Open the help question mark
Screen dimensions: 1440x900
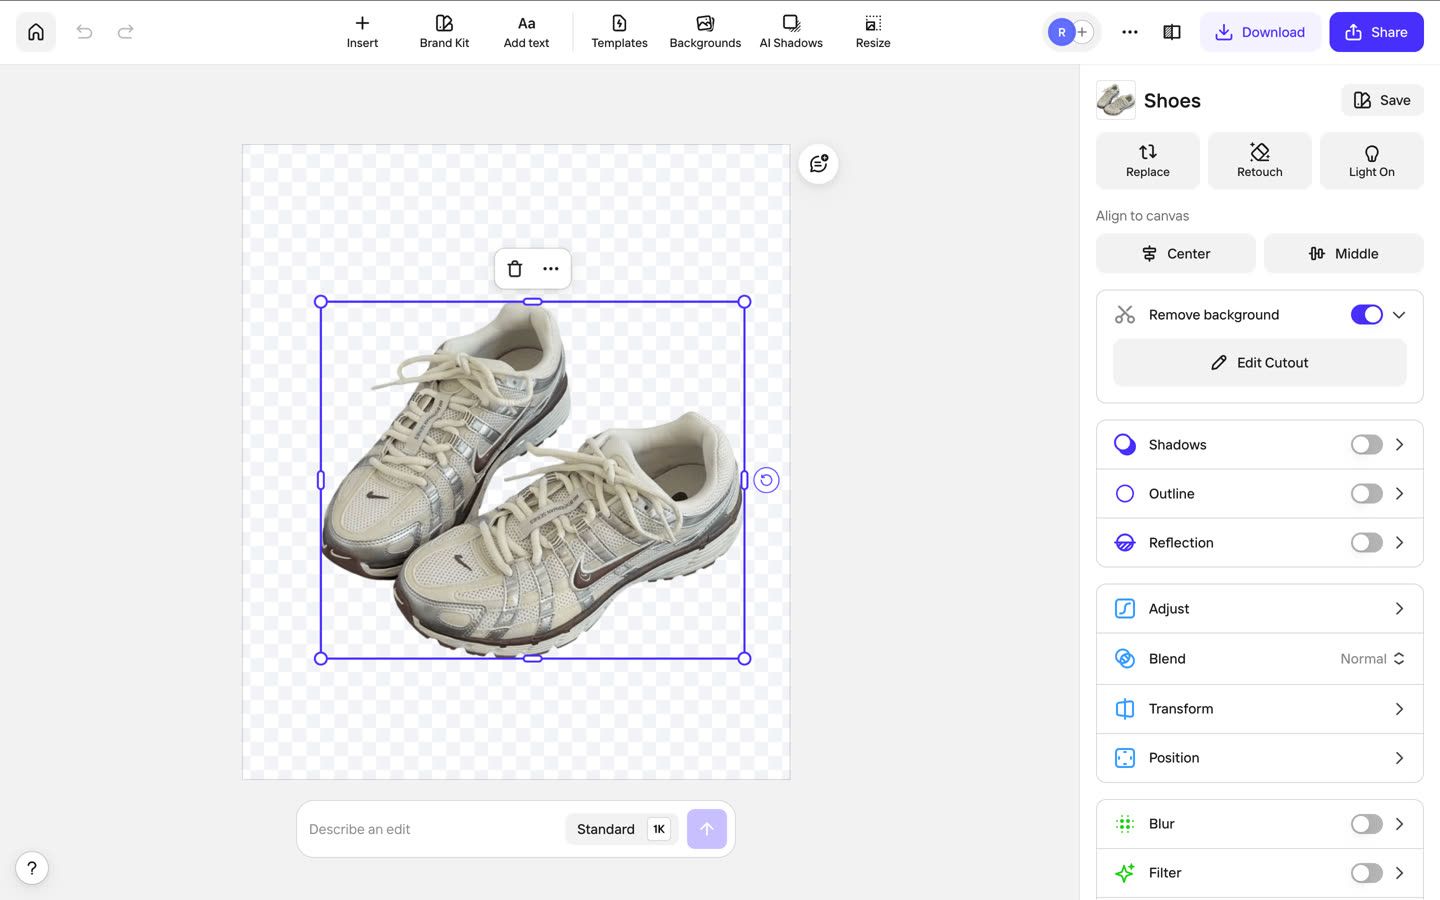click(x=32, y=868)
